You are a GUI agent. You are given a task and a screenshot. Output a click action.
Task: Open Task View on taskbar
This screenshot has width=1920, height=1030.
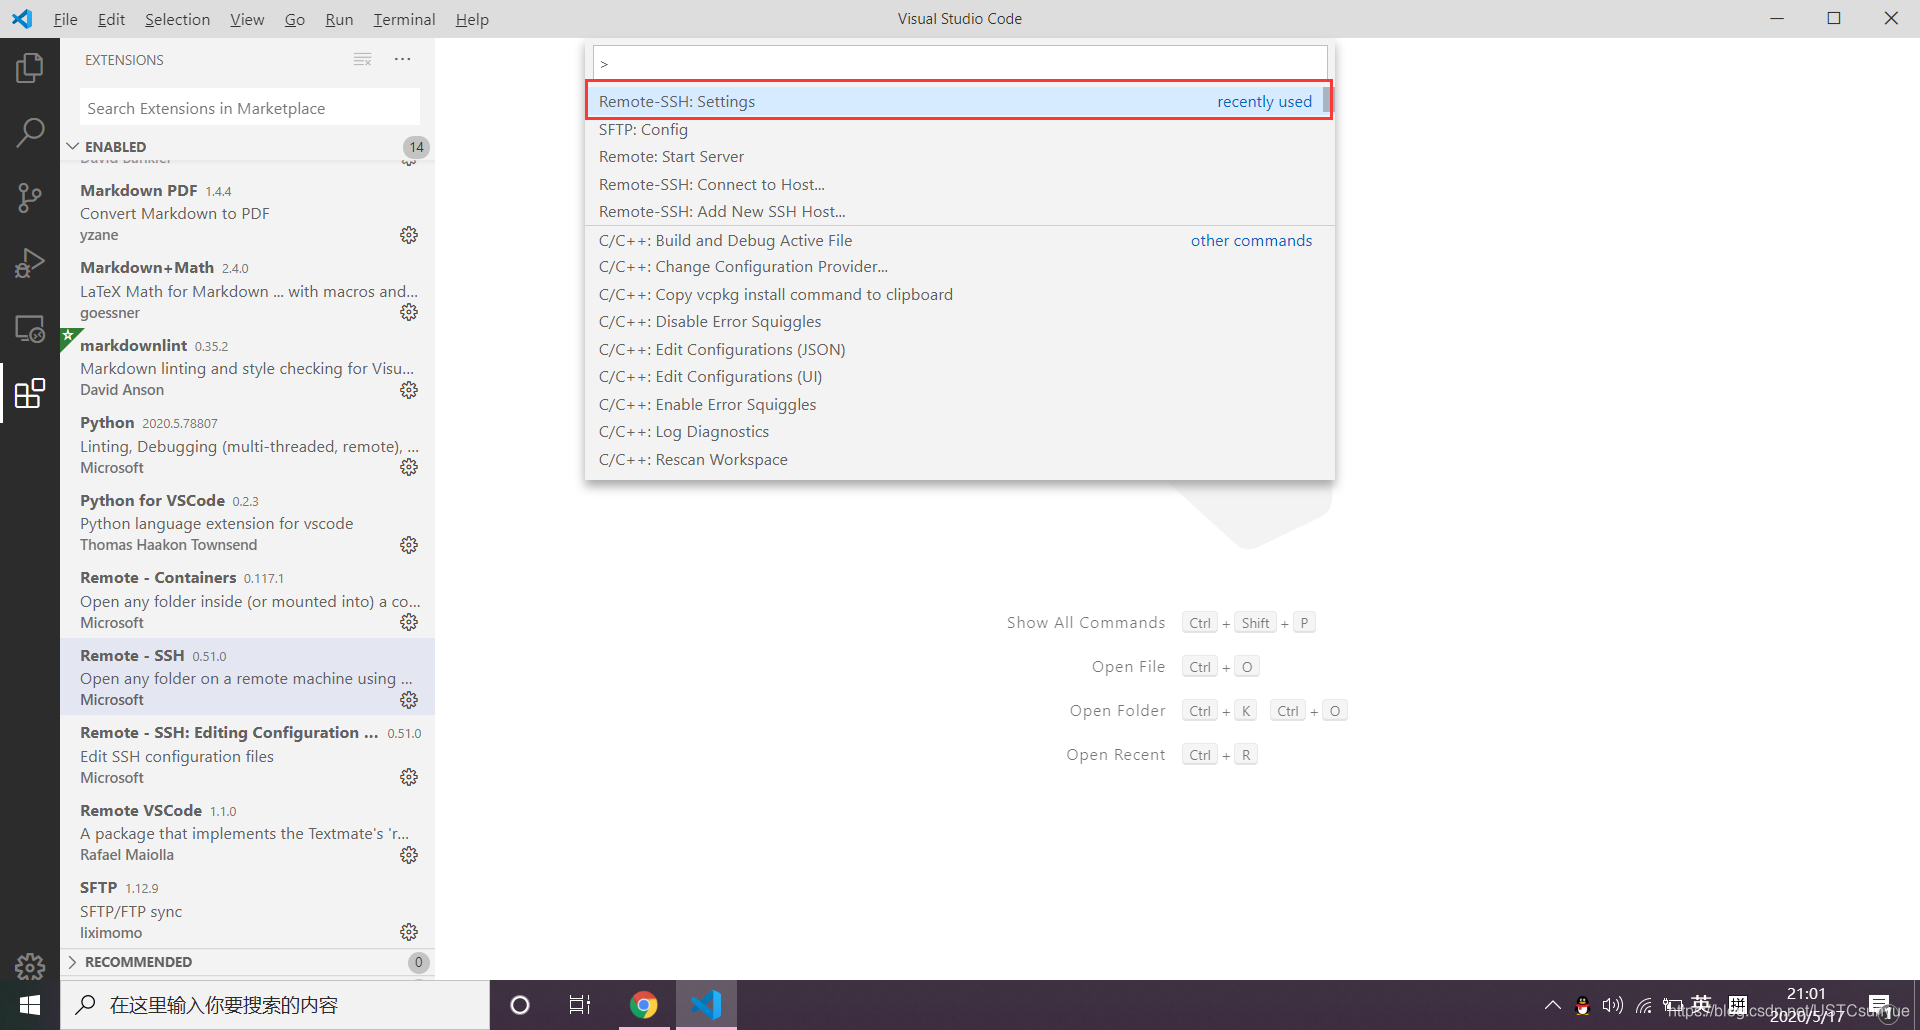pos(580,1005)
